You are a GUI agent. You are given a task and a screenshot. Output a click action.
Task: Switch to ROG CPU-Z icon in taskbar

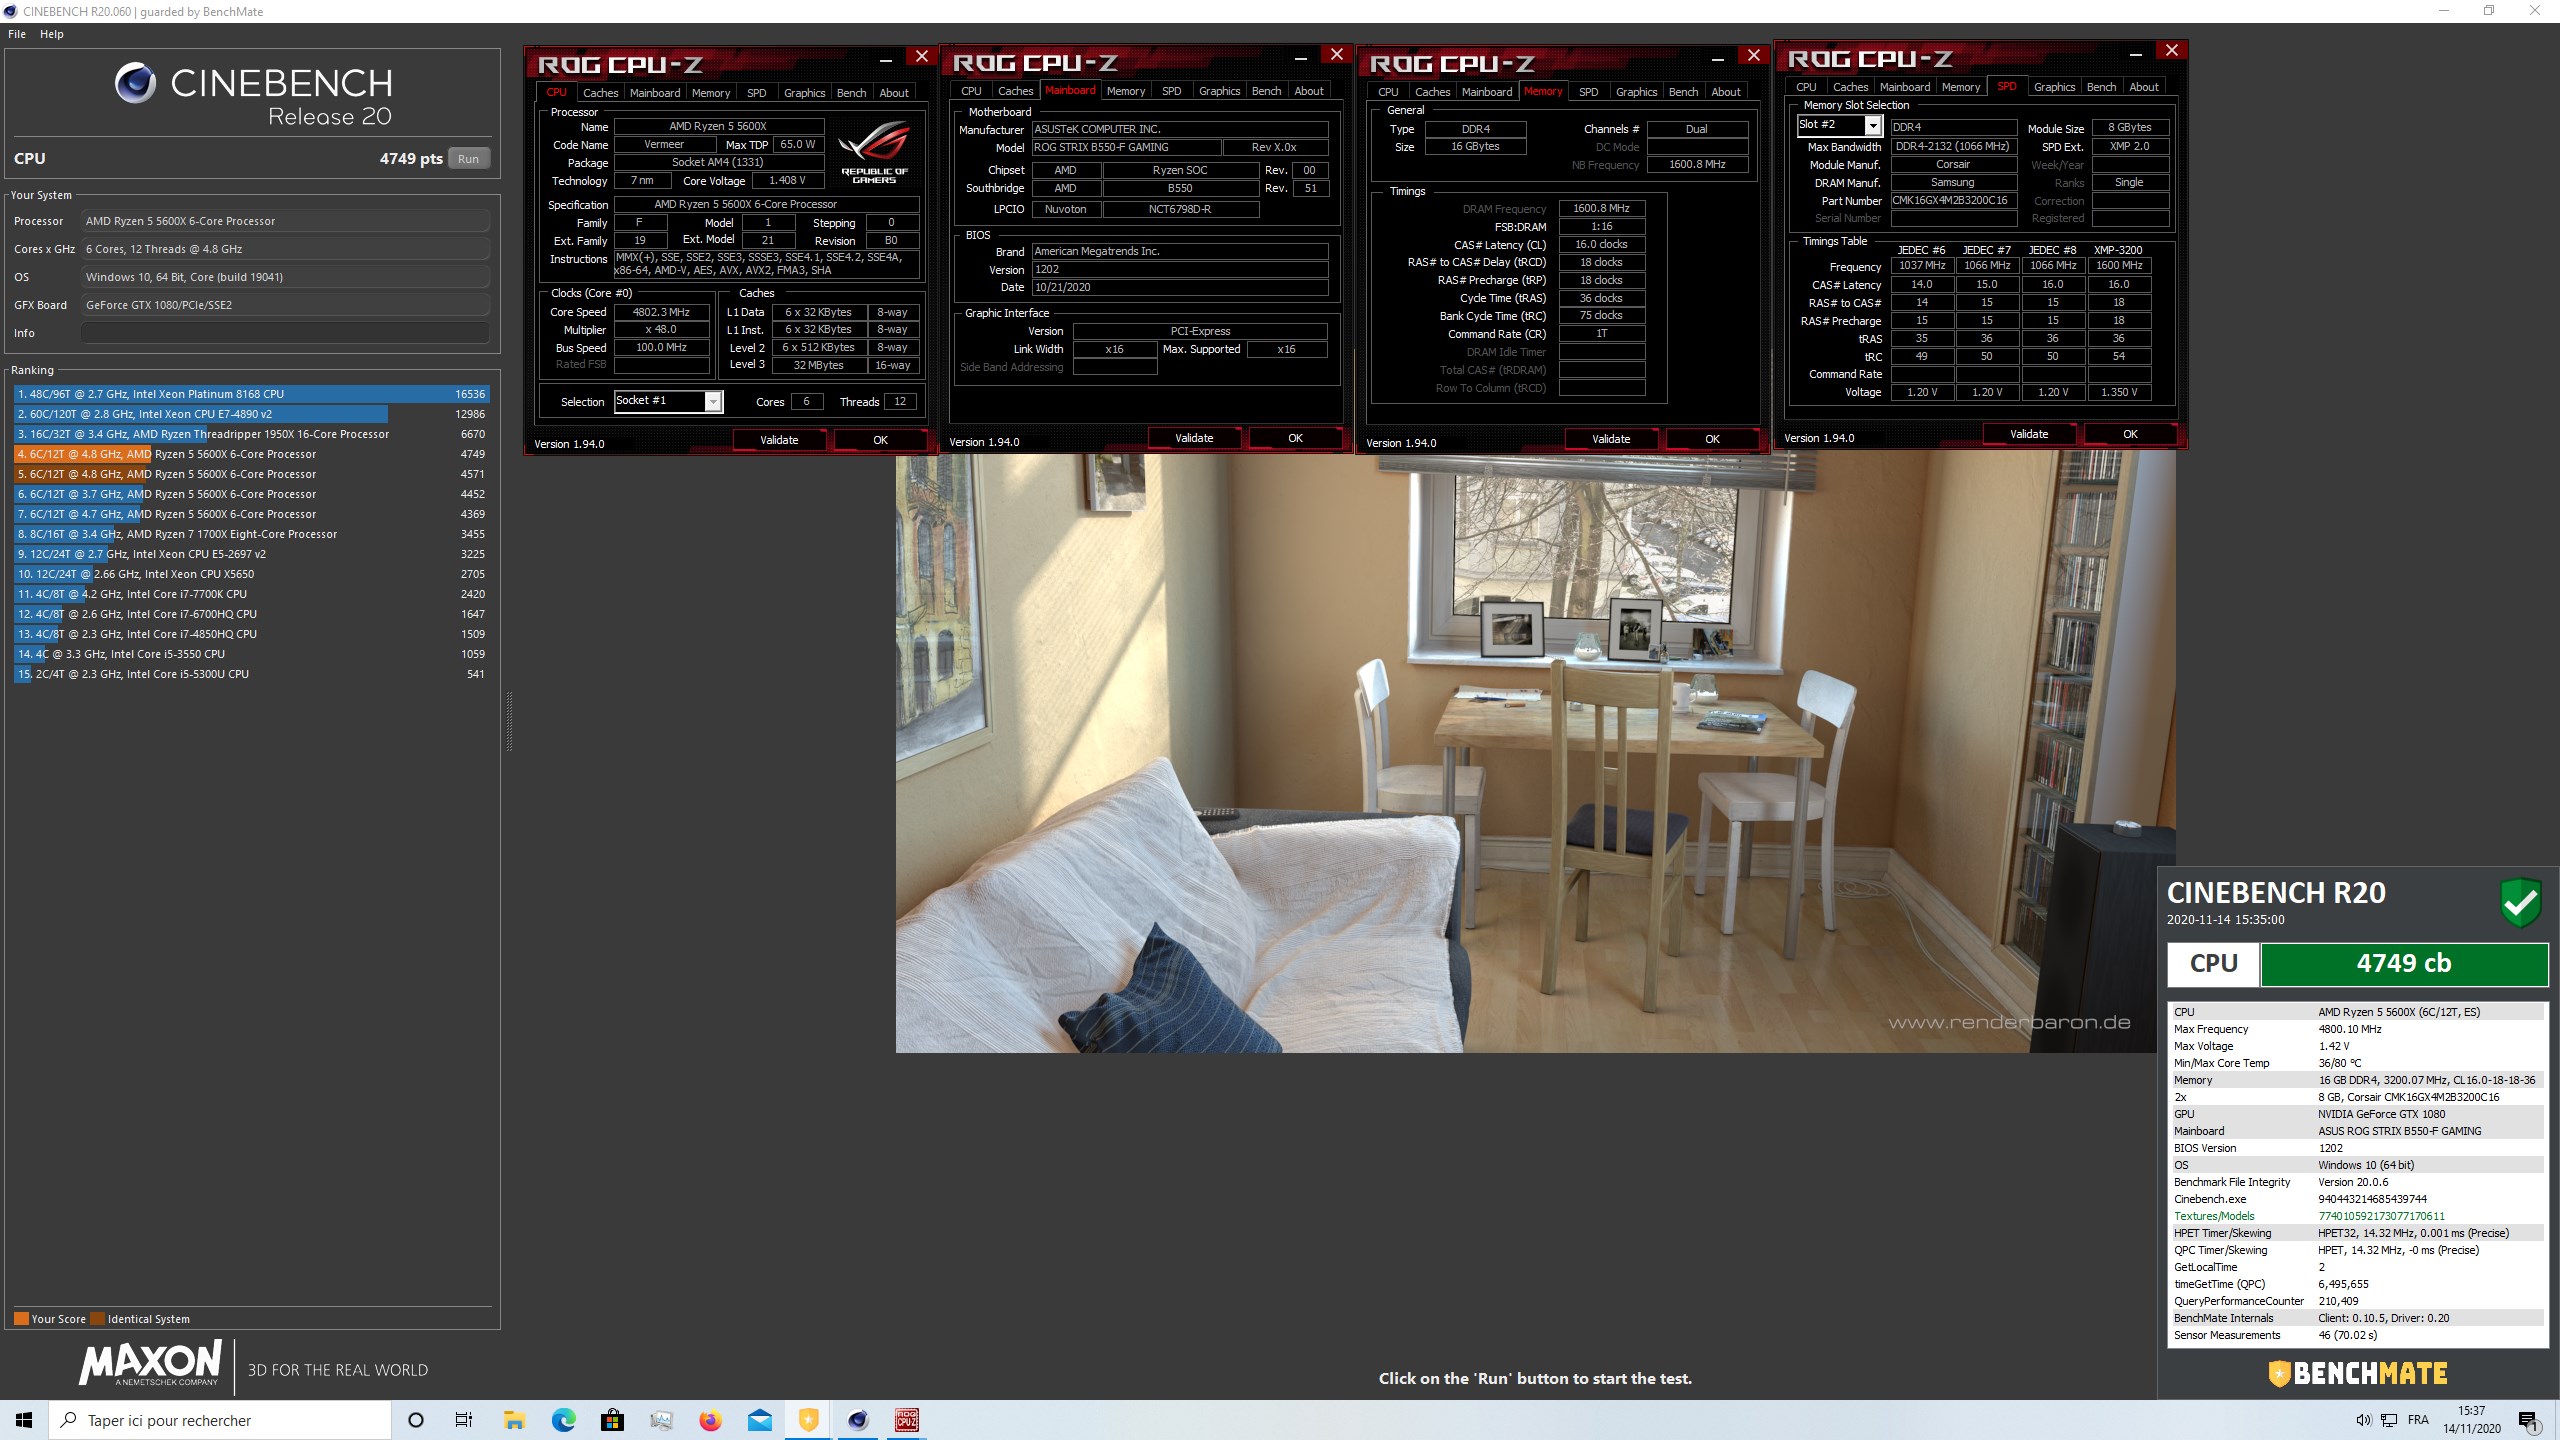[x=907, y=1420]
